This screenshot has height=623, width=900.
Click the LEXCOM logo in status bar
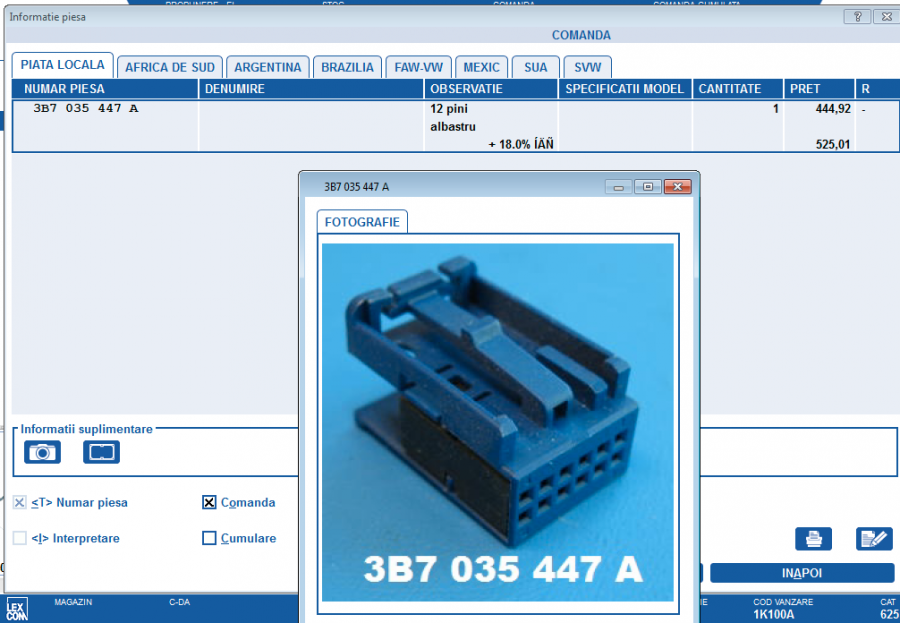point(17,608)
